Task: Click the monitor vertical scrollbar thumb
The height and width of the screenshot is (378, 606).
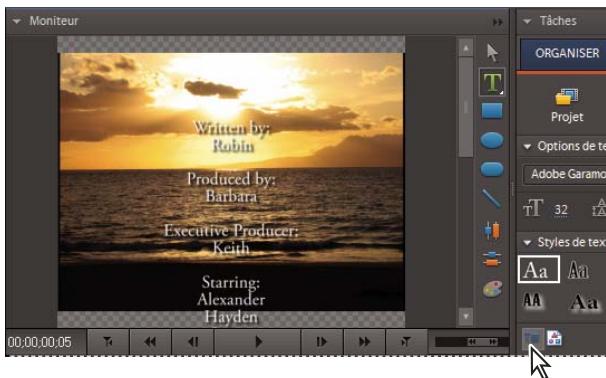Action: [x=466, y=107]
